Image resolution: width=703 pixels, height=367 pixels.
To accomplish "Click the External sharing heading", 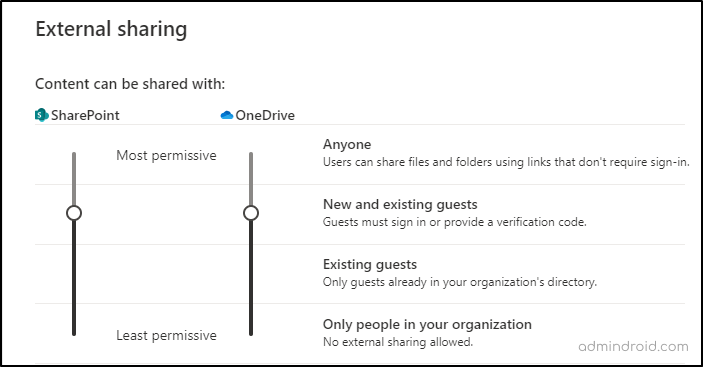I will [111, 30].
